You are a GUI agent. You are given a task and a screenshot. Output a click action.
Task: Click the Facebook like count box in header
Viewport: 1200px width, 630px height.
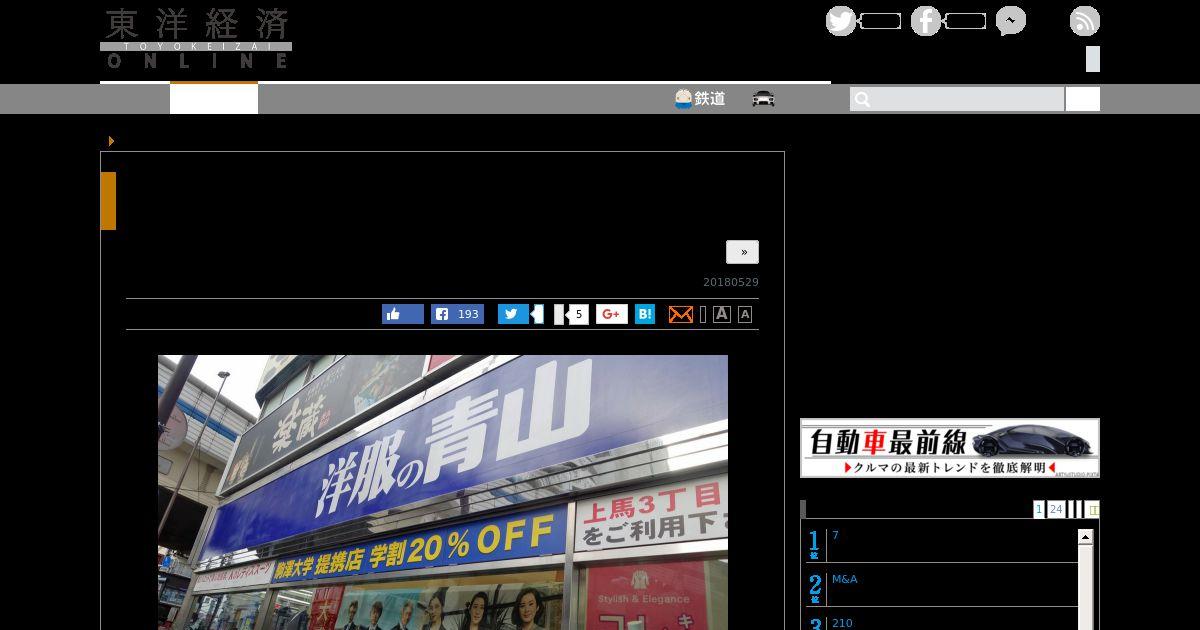click(x=965, y=21)
